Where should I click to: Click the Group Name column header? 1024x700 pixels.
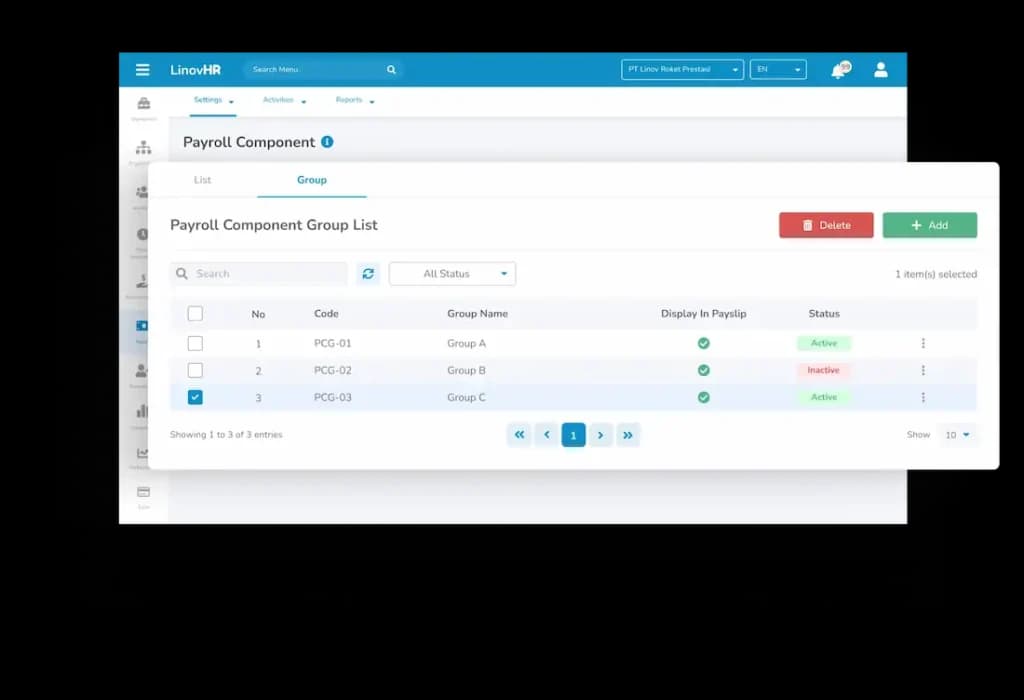click(x=477, y=313)
